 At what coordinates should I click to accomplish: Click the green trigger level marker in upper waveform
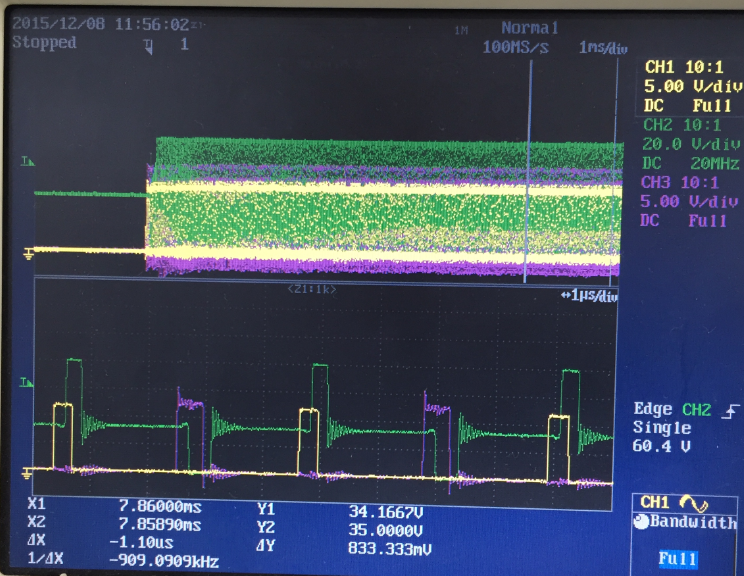tap(28, 162)
